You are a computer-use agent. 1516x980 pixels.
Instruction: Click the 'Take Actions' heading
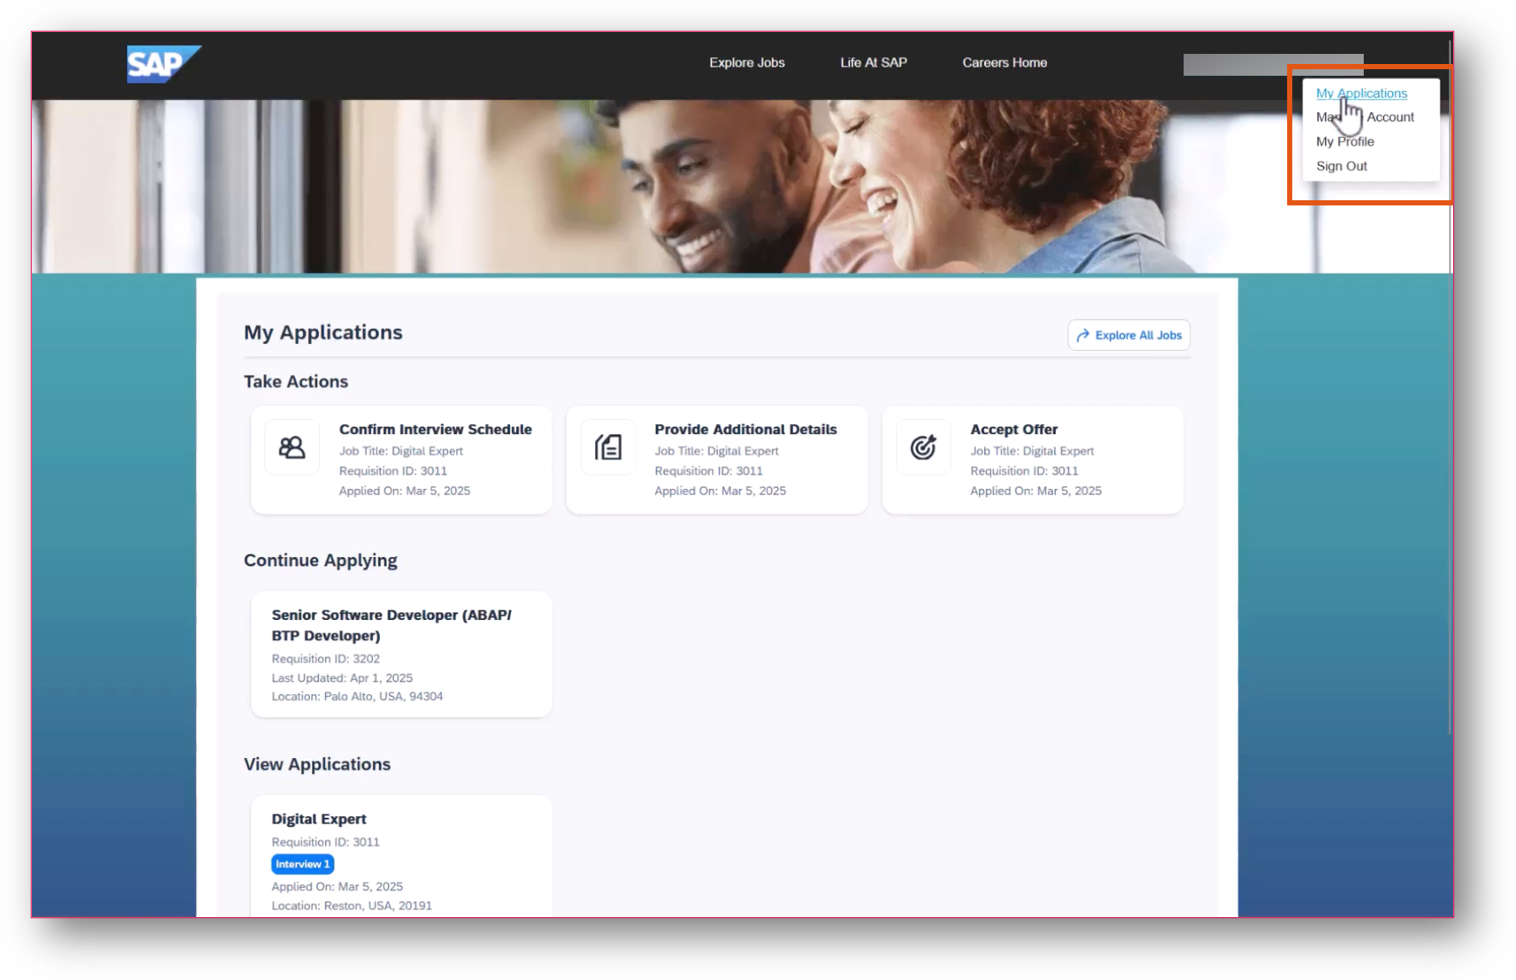(296, 382)
